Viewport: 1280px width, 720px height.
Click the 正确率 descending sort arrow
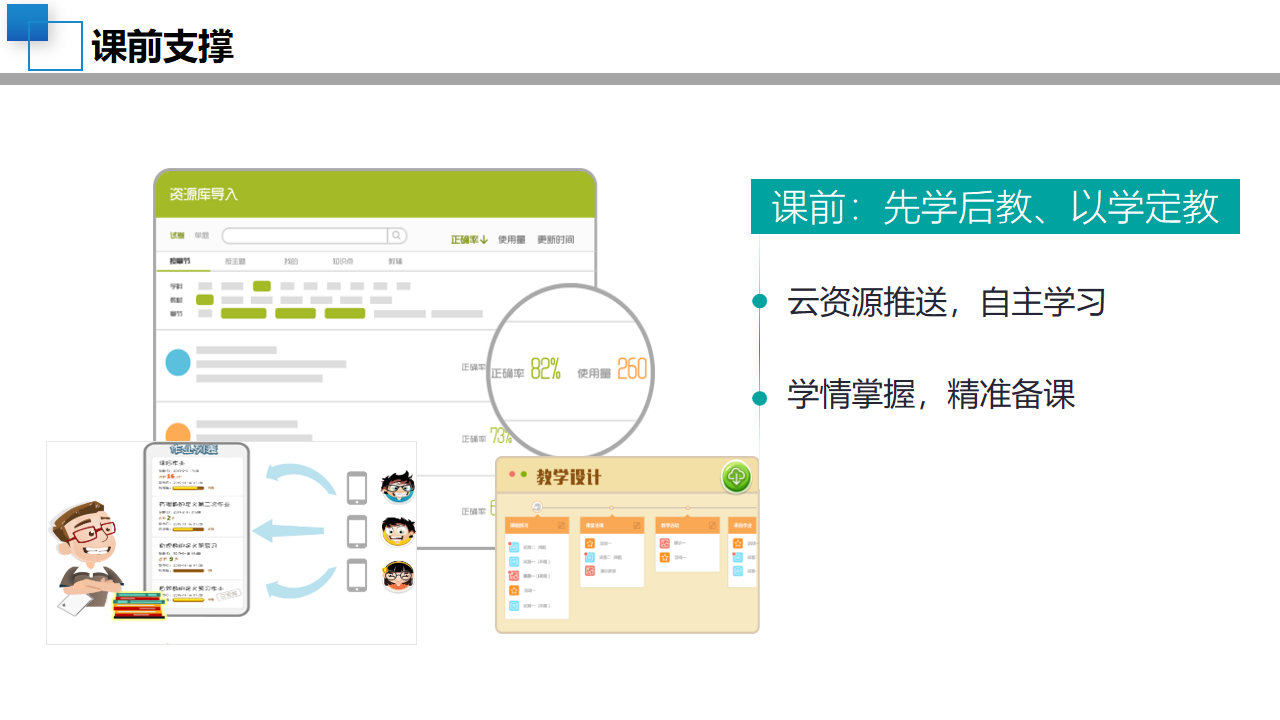click(x=484, y=239)
